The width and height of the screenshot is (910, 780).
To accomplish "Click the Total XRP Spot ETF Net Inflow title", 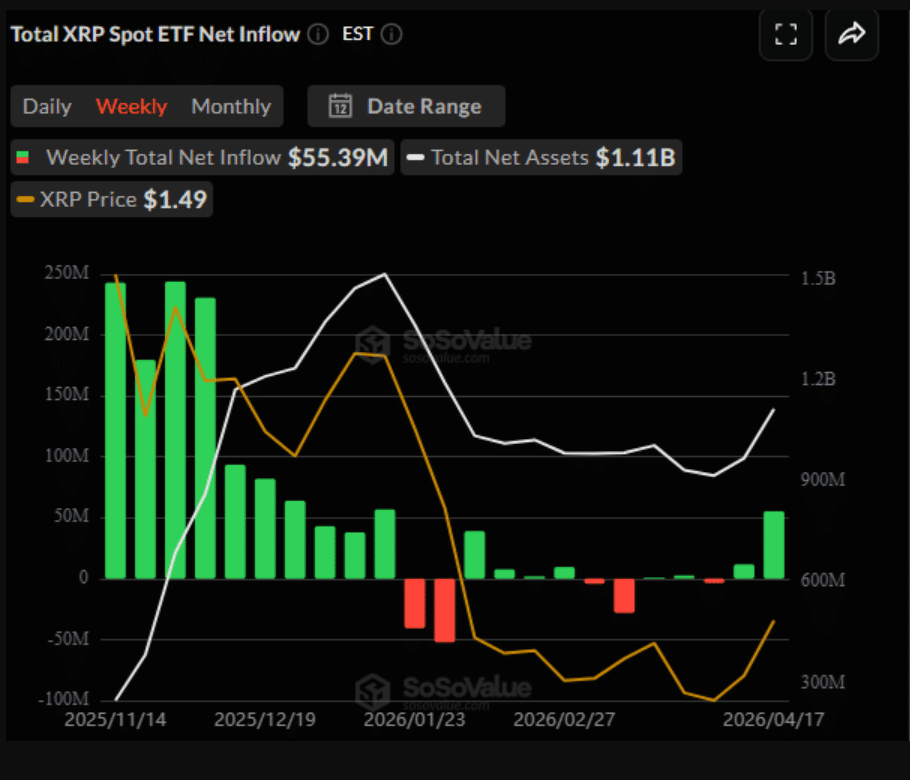I will pos(155,34).
